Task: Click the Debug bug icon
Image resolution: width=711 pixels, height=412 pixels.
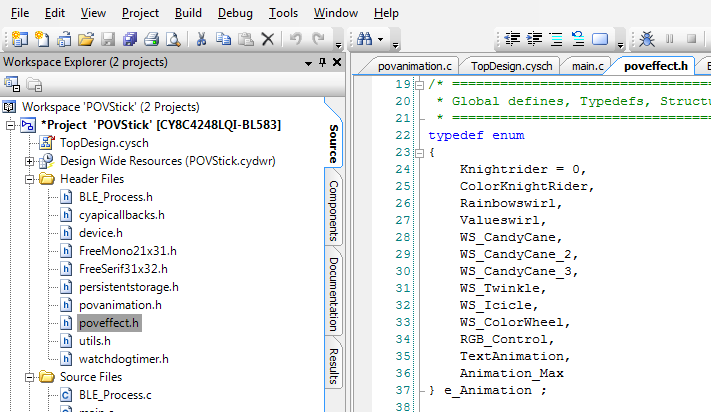Action: pyautogui.click(x=647, y=39)
